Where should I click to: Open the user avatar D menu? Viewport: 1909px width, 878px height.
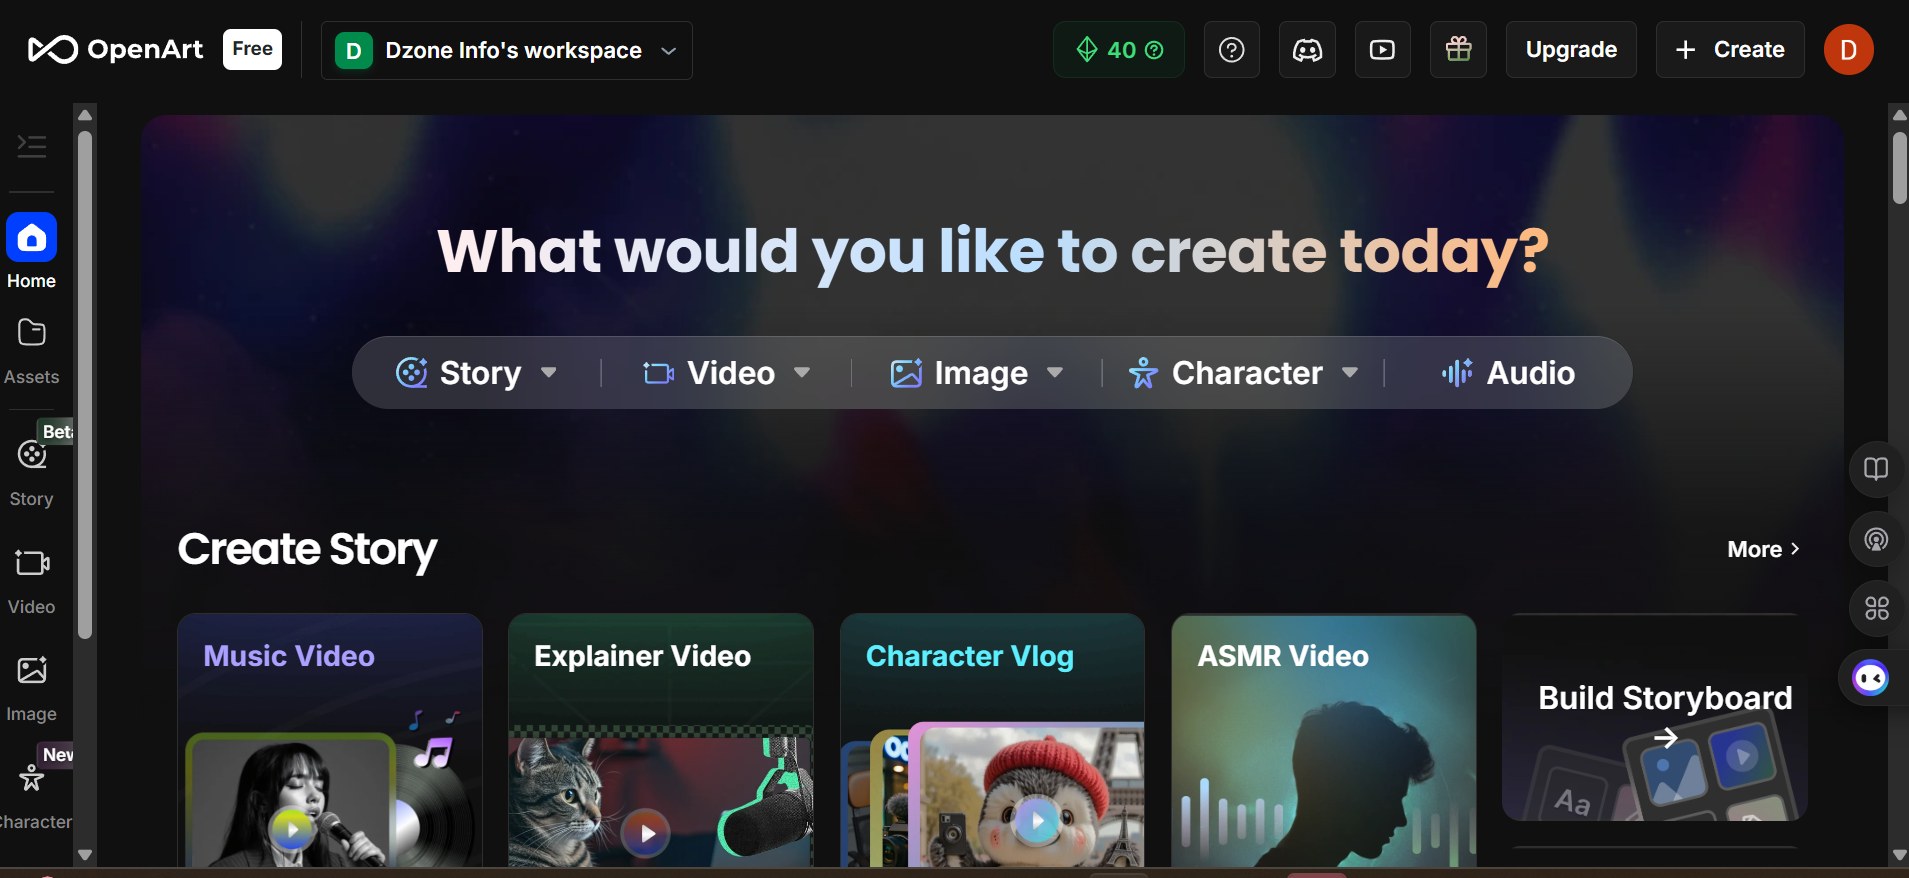tap(1849, 50)
